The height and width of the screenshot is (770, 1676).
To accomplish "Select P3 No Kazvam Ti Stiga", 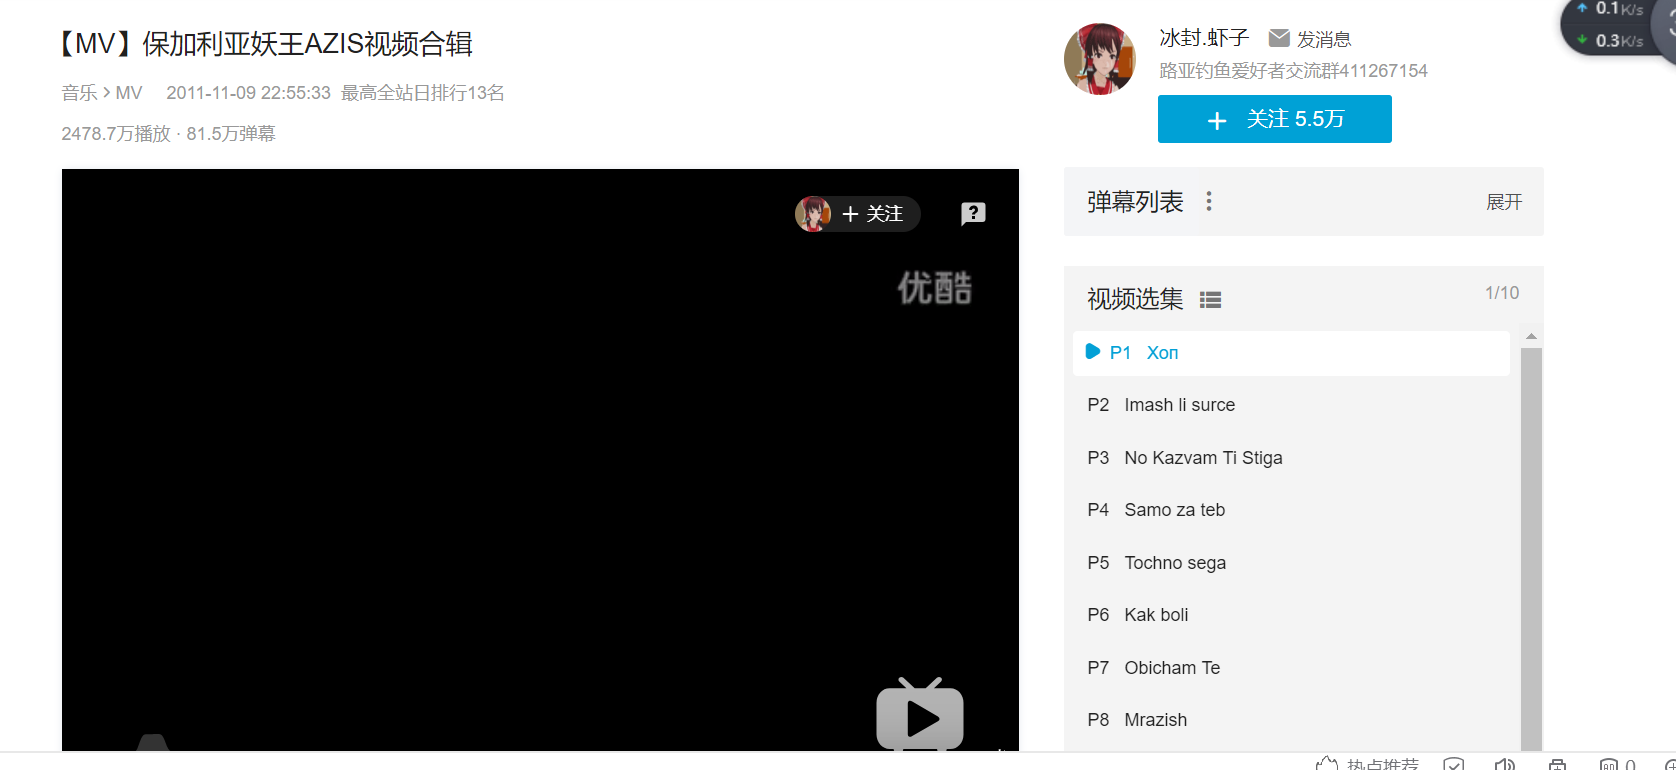I will (1291, 458).
